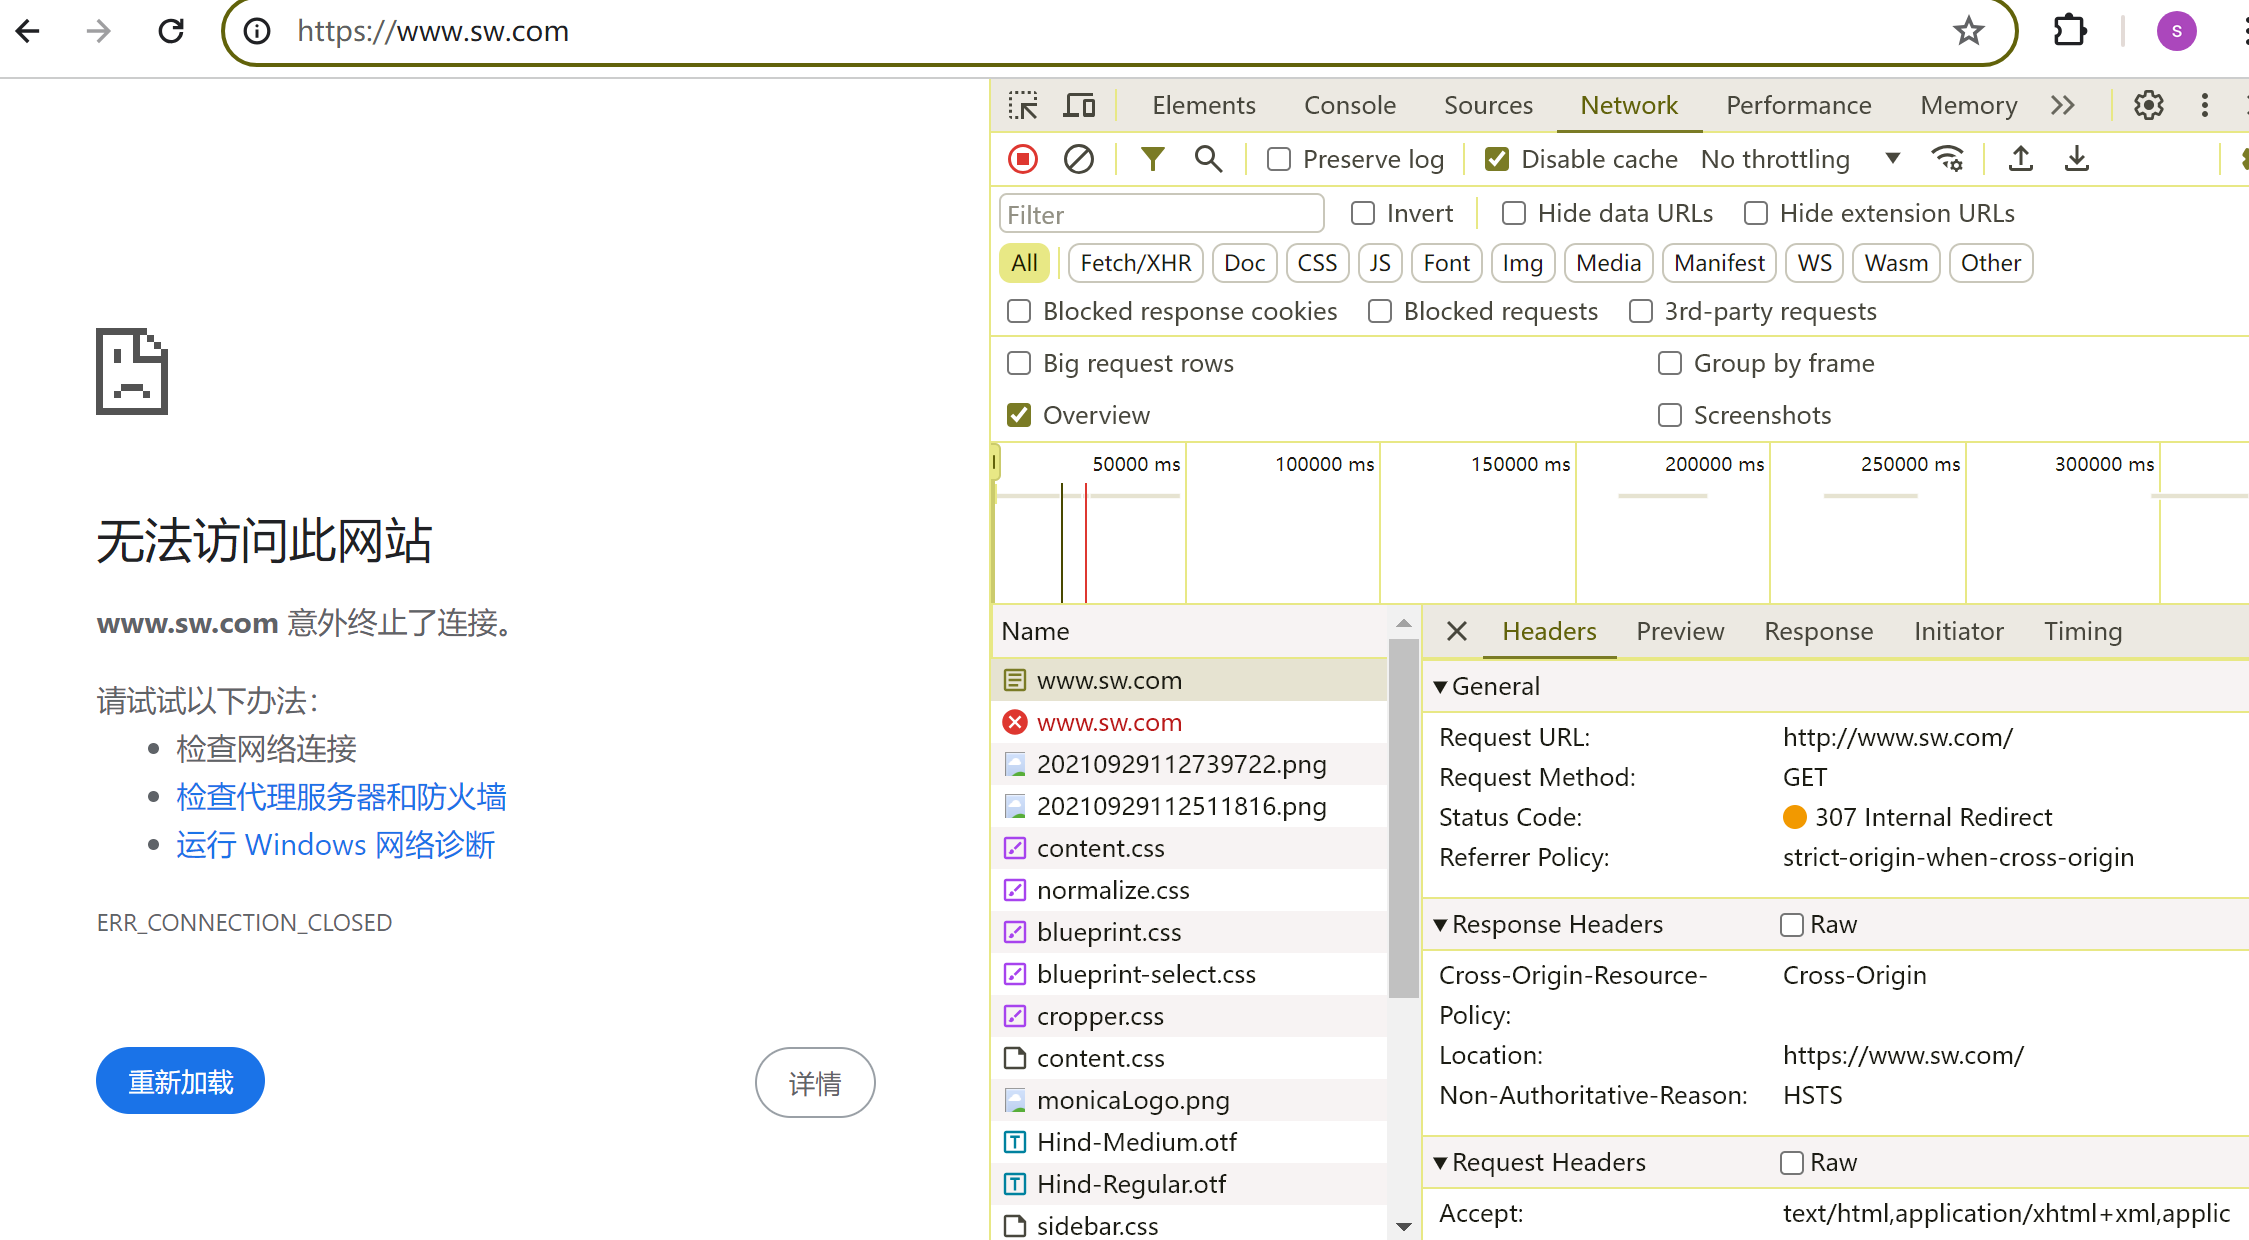2249x1240 pixels.
Task: Open the network search magnifier
Action: point(1208,159)
